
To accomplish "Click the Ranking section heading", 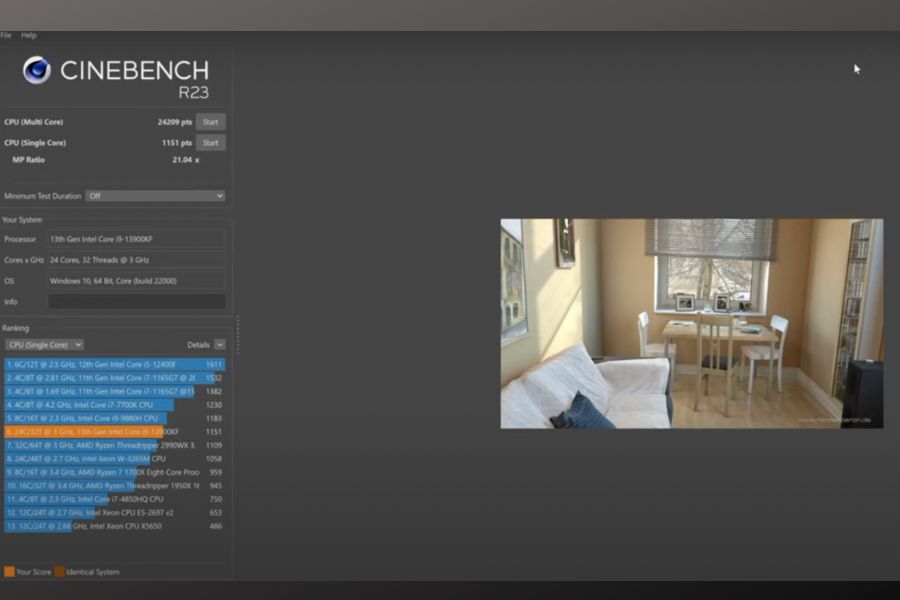I will 15,328.
